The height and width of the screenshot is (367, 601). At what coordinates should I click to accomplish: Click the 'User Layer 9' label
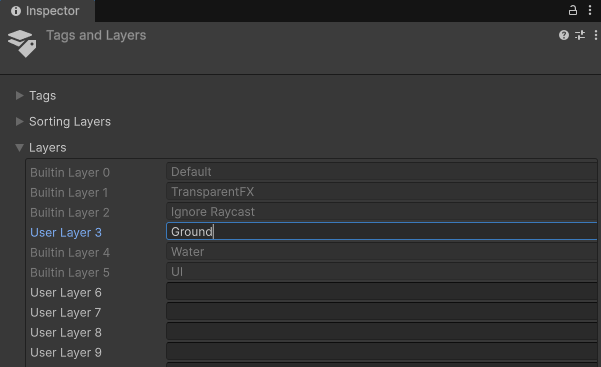pos(66,352)
